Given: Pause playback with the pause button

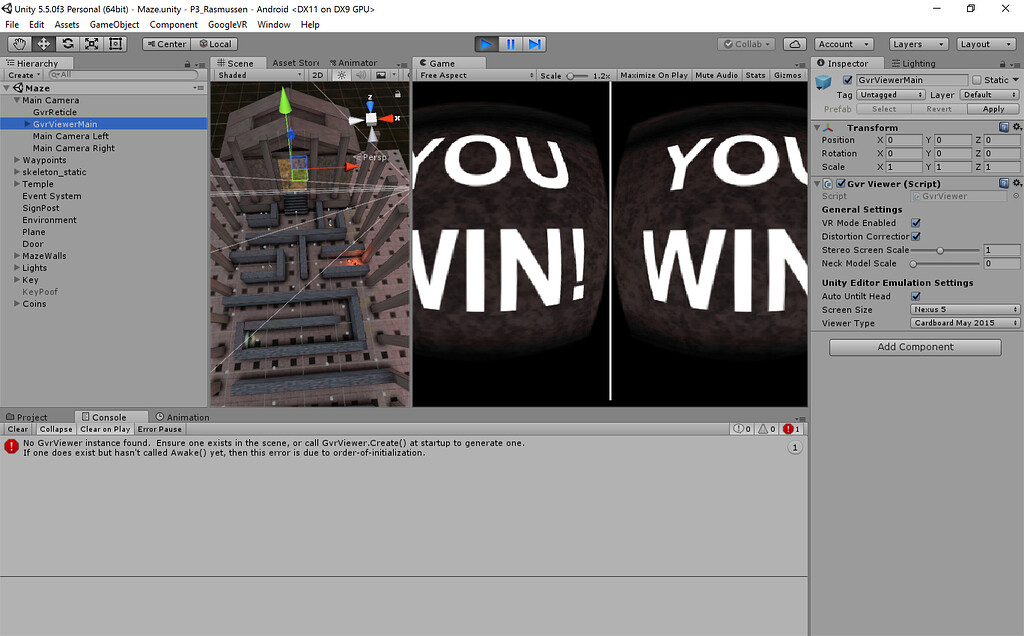Looking at the screenshot, I should tap(511, 43).
